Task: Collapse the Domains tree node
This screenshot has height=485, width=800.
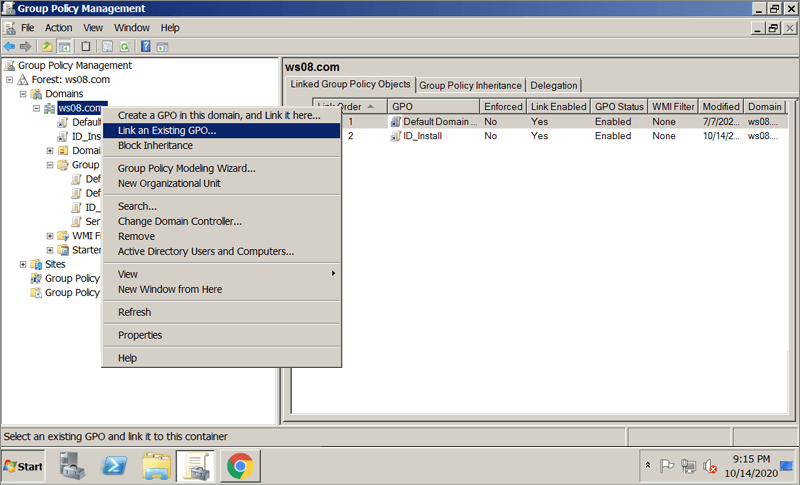Action: 23,94
